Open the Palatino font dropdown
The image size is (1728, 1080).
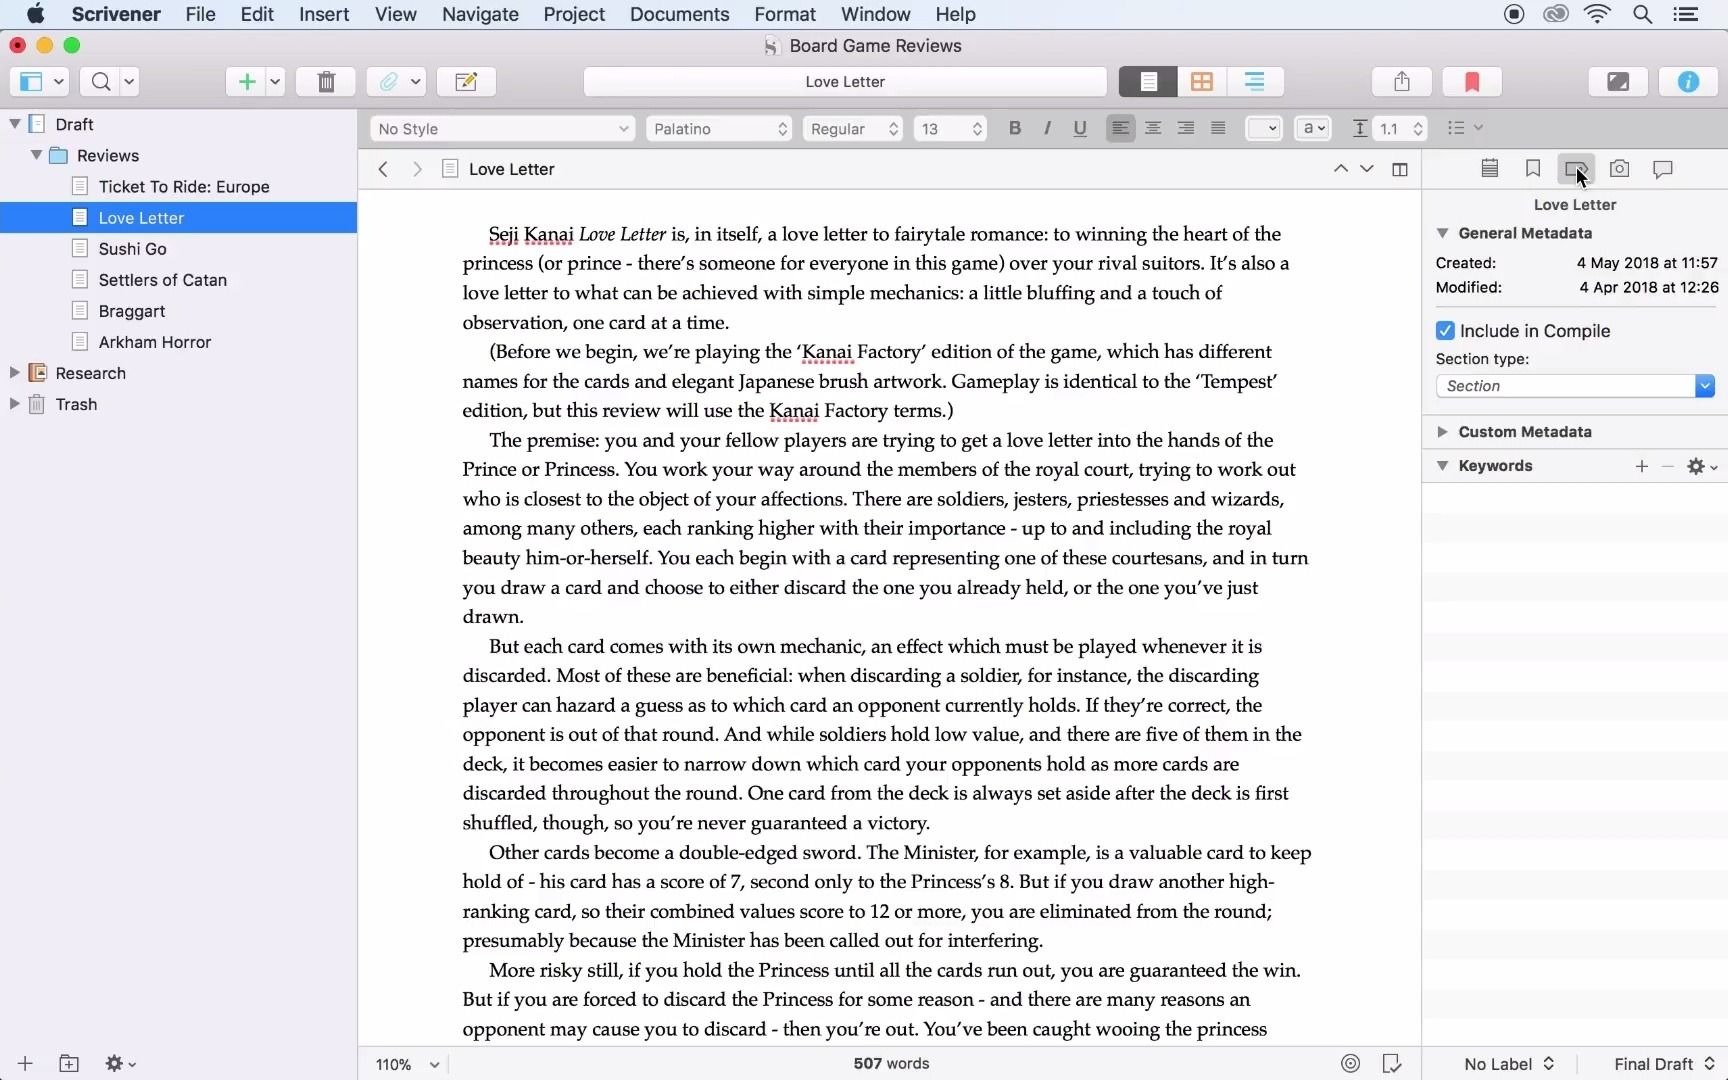pos(718,128)
